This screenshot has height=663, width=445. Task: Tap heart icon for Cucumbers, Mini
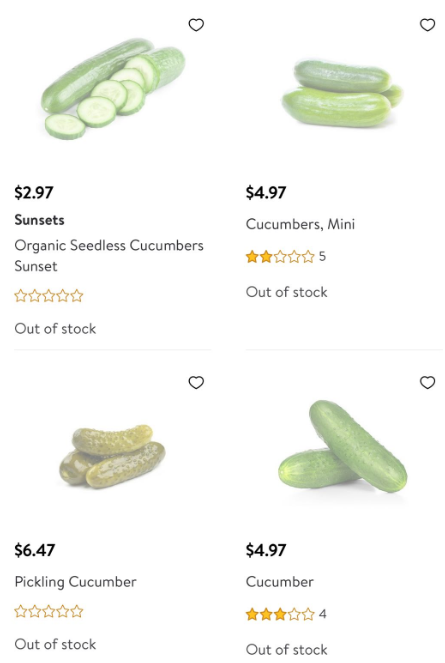[427, 25]
